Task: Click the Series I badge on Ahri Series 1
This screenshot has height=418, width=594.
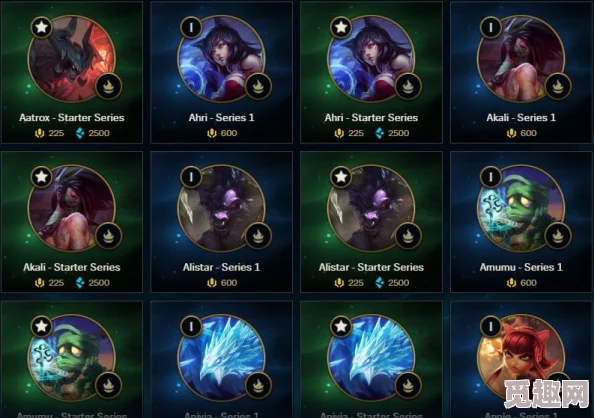Action: (191, 27)
